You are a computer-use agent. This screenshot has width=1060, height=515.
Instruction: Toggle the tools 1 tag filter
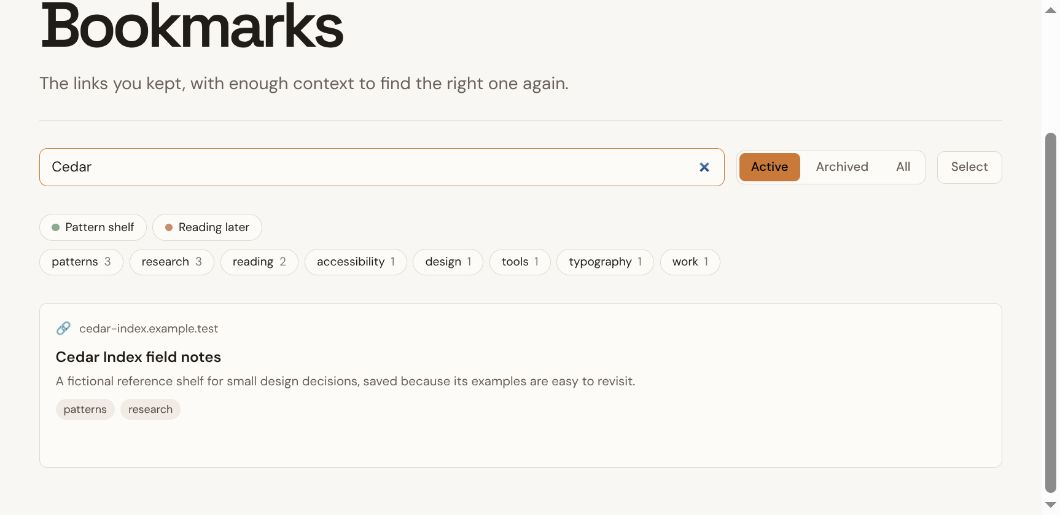click(x=520, y=262)
